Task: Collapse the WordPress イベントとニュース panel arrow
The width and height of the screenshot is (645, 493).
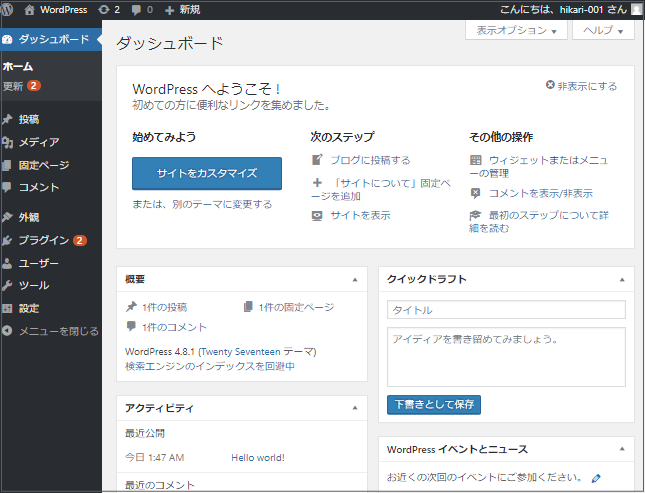Action: click(x=622, y=449)
